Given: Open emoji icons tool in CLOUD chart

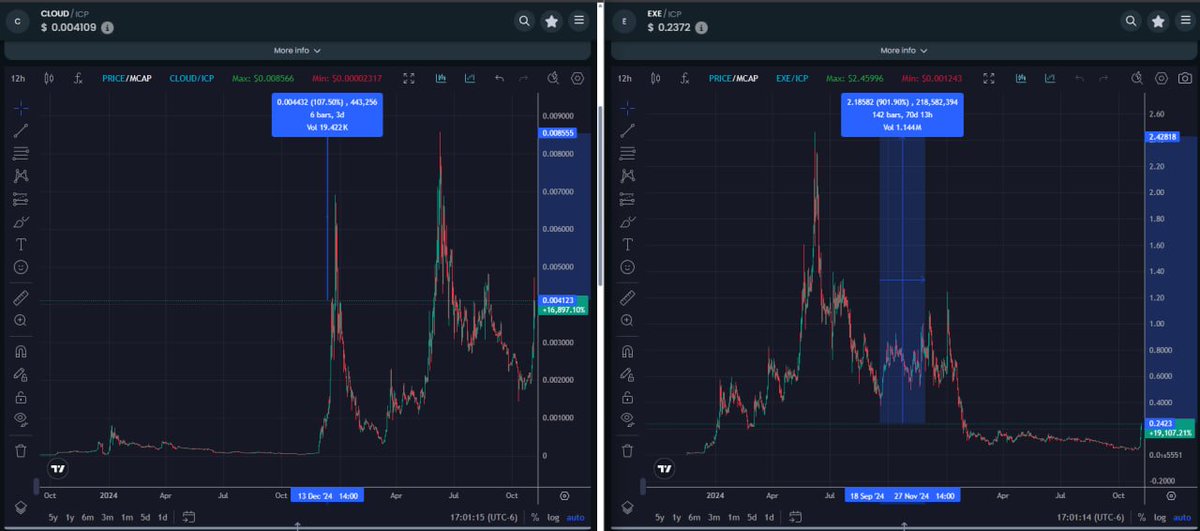Looking at the screenshot, I should pyautogui.click(x=22, y=267).
